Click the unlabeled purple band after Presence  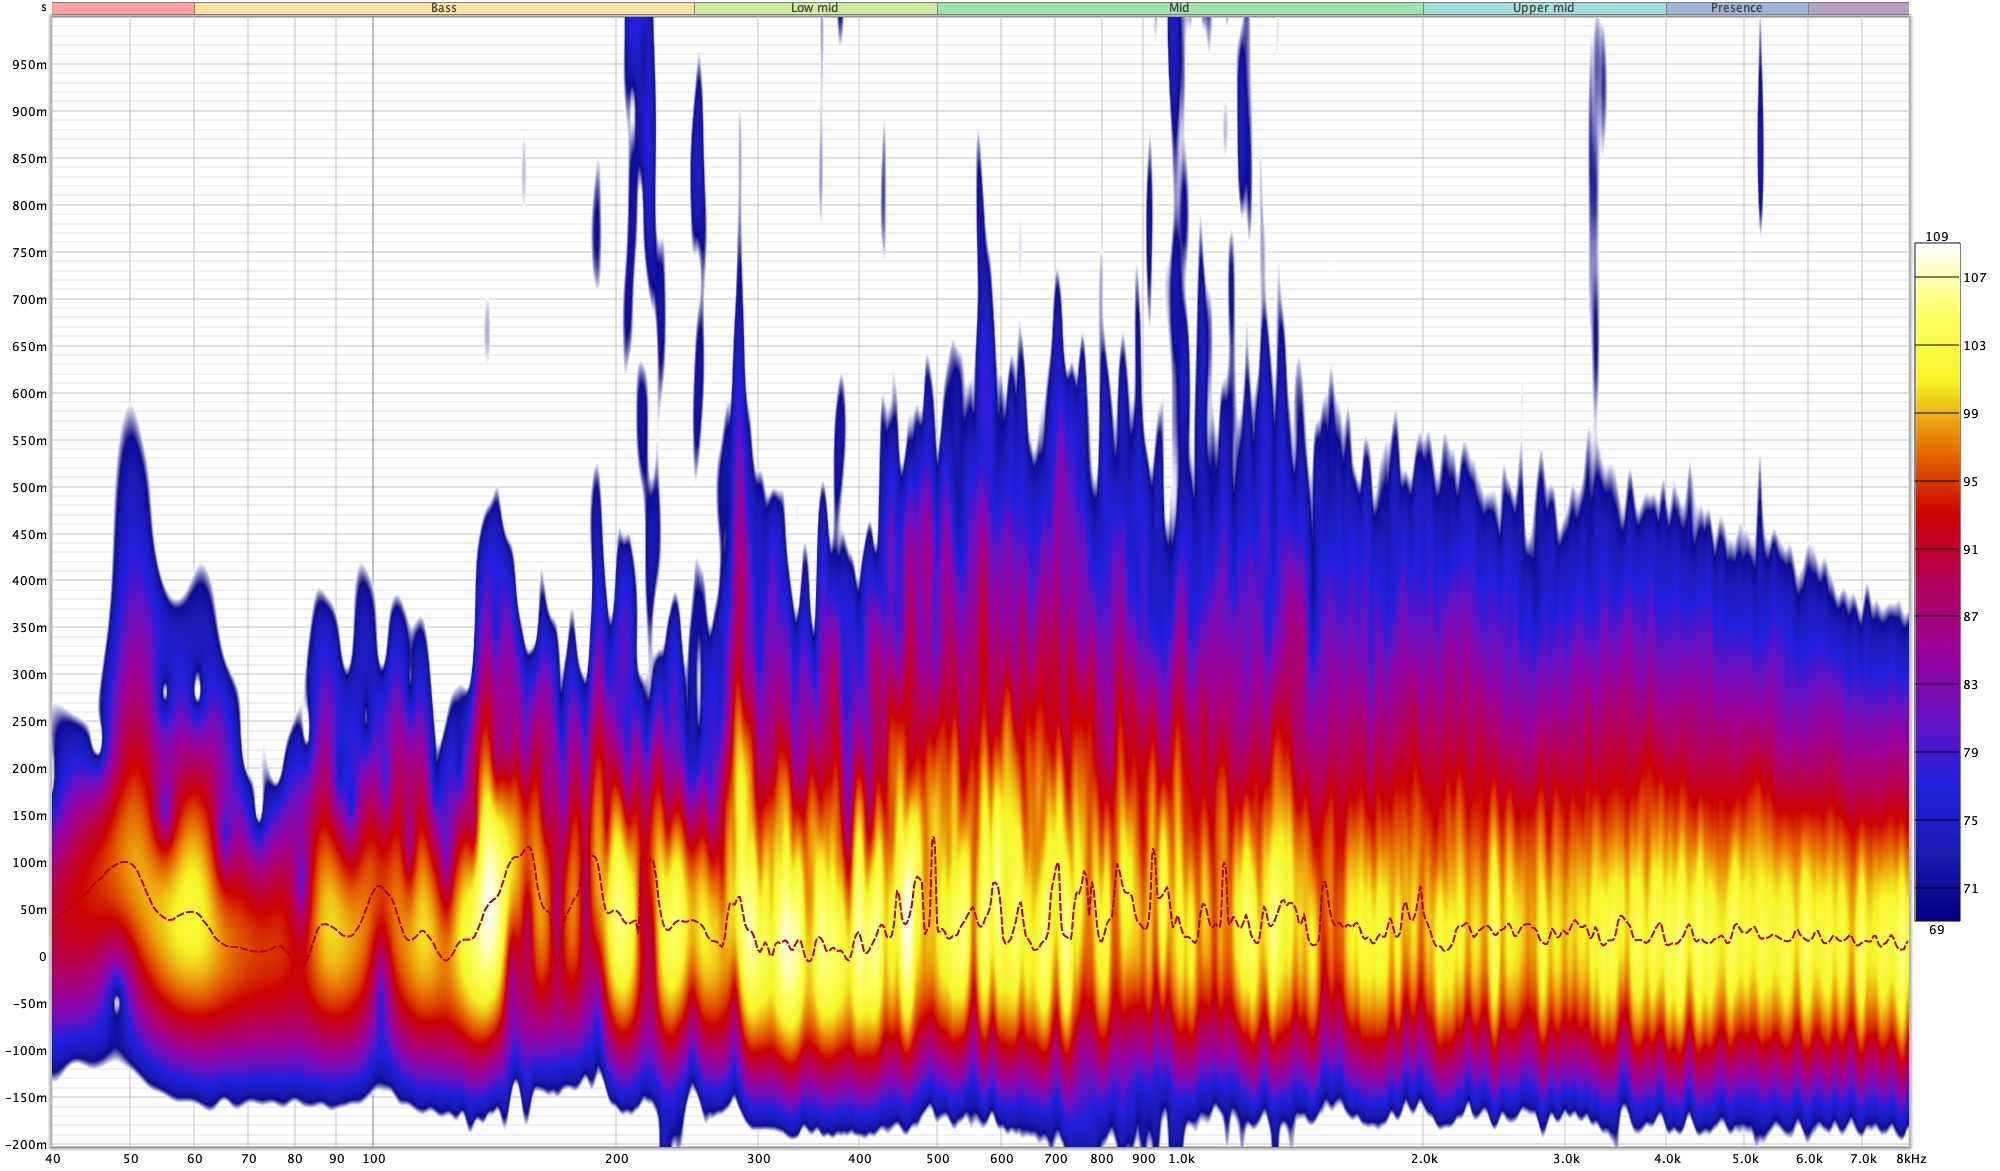click(x=1858, y=8)
